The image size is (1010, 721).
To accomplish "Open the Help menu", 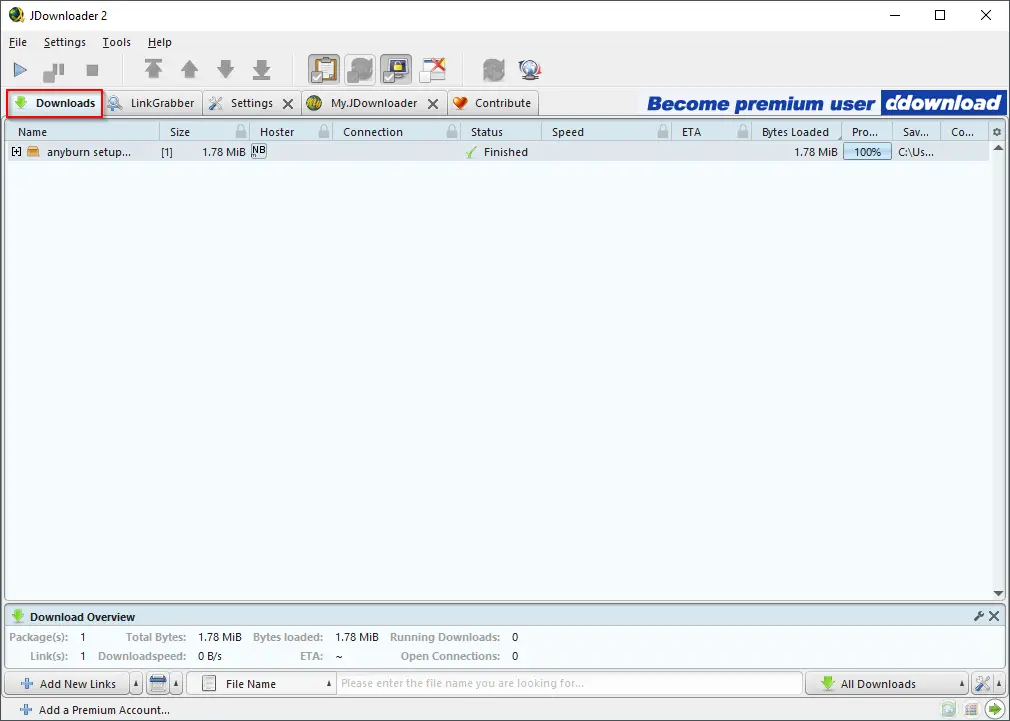I will pyautogui.click(x=159, y=42).
